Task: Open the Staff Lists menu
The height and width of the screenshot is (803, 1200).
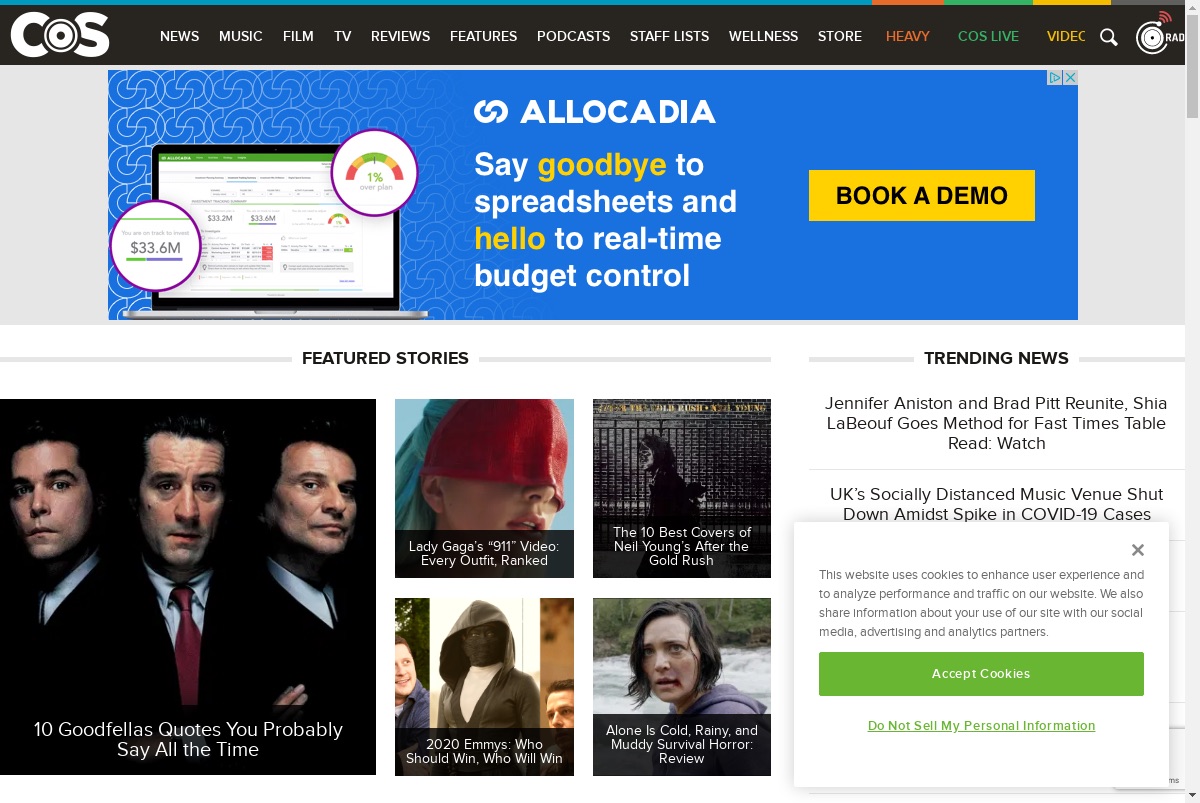Action: pyautogui.click(x=669, y=36)
